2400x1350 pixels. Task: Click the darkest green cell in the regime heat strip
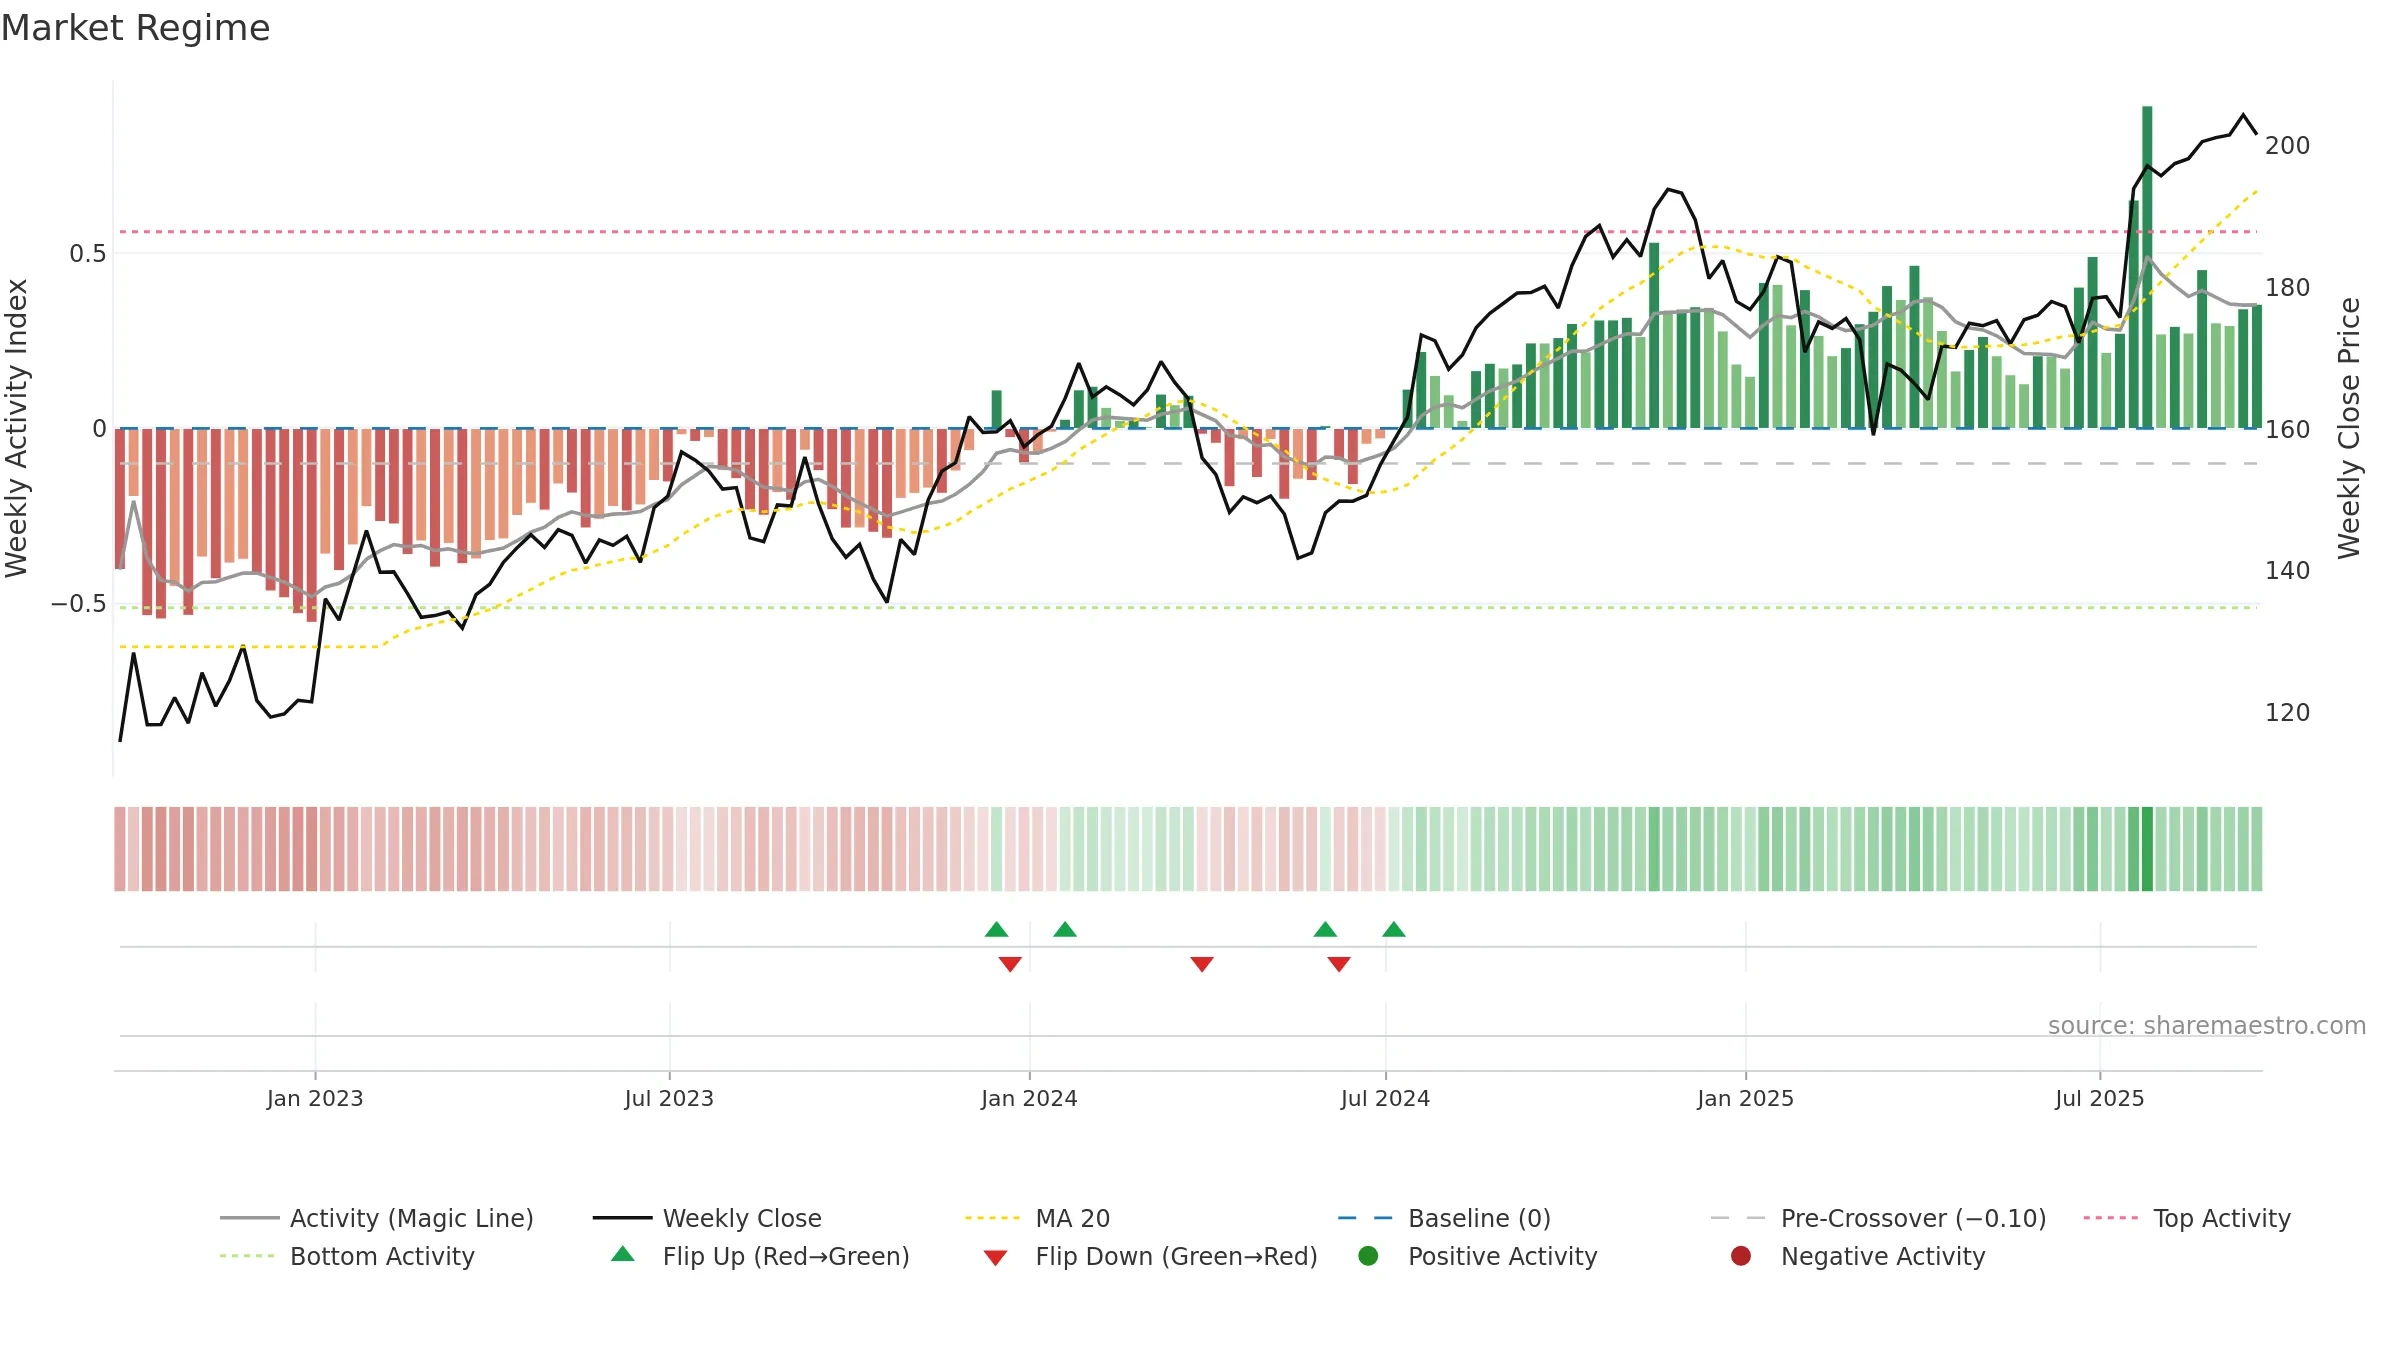[2147, 849]
